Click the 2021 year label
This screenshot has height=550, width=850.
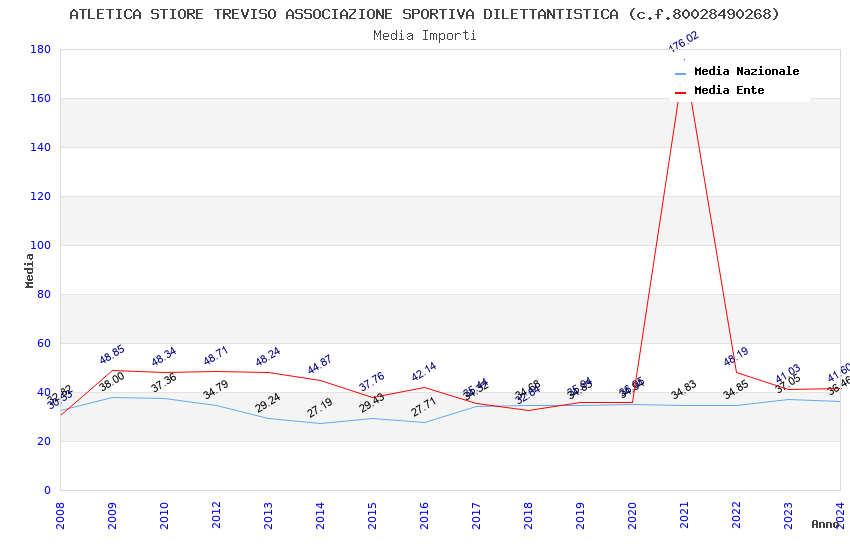[x=685, y=515]
